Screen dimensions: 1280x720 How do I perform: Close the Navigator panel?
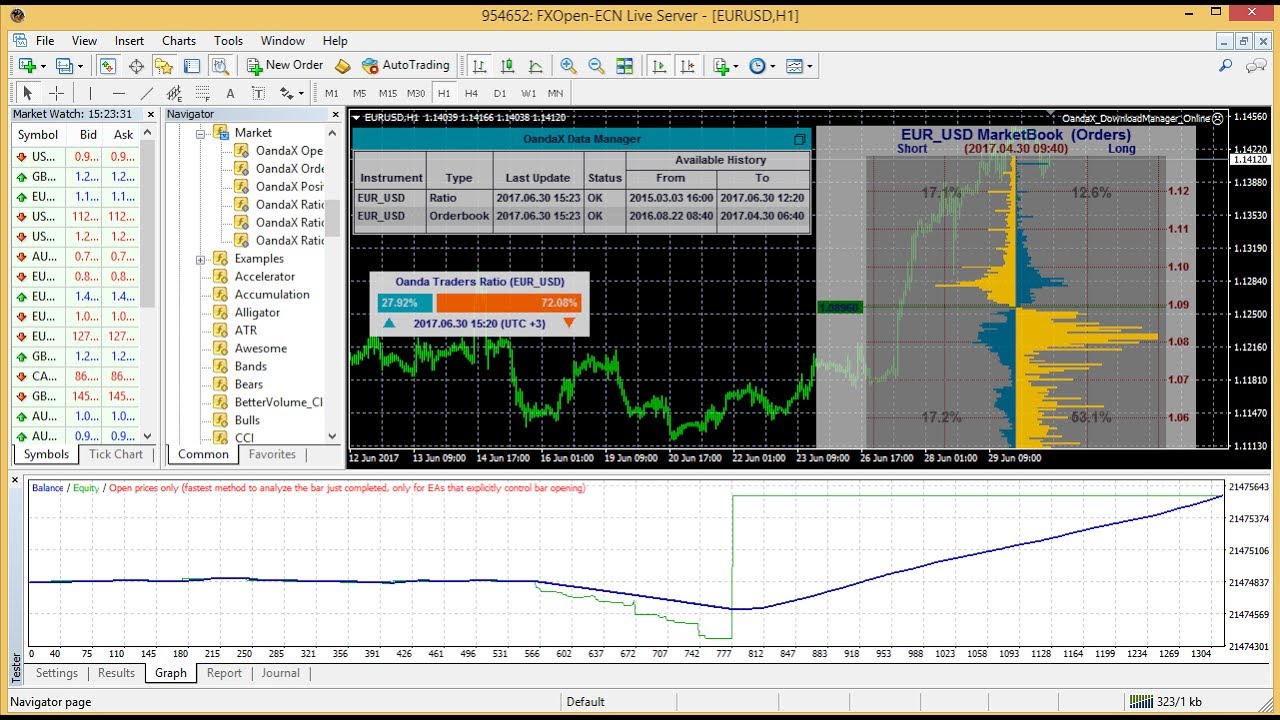tap(334, 114)
